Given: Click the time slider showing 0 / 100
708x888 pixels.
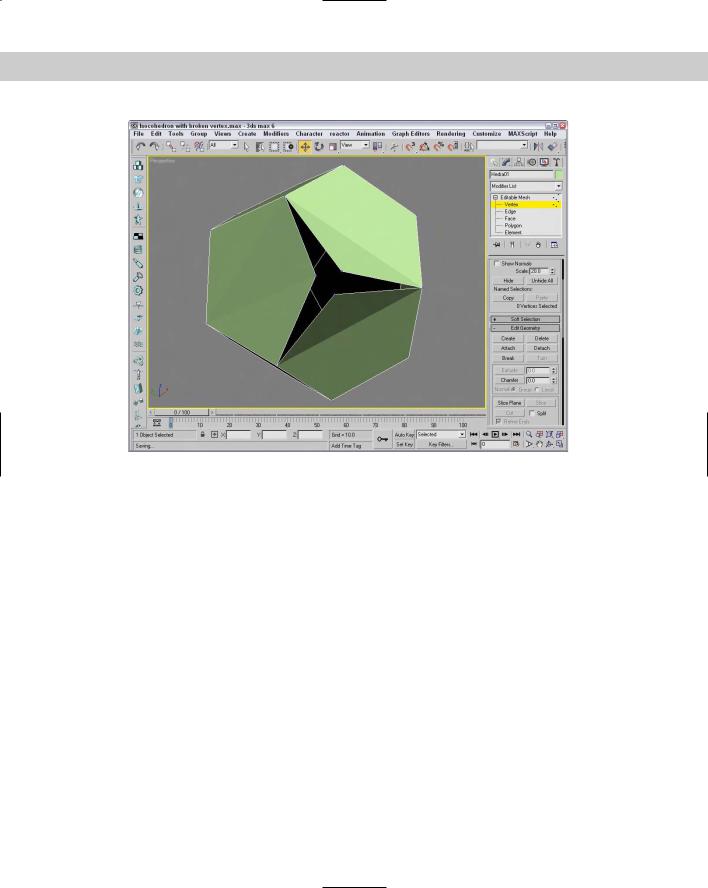Looking at the screenshot, I should [182, 412].
